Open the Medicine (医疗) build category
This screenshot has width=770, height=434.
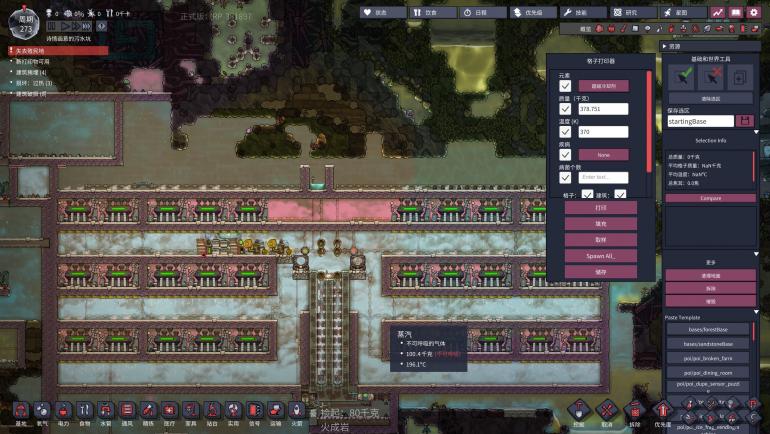coord(169,411)
